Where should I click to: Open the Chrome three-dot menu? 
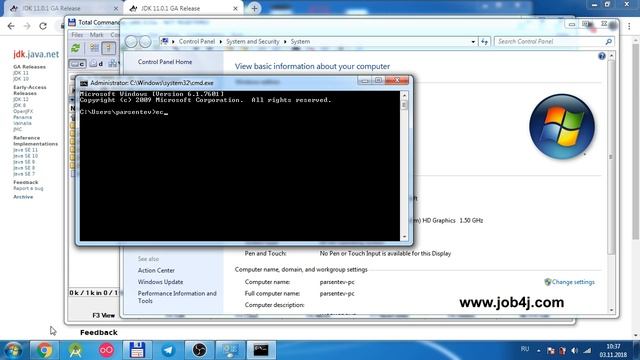coord(629,26)
